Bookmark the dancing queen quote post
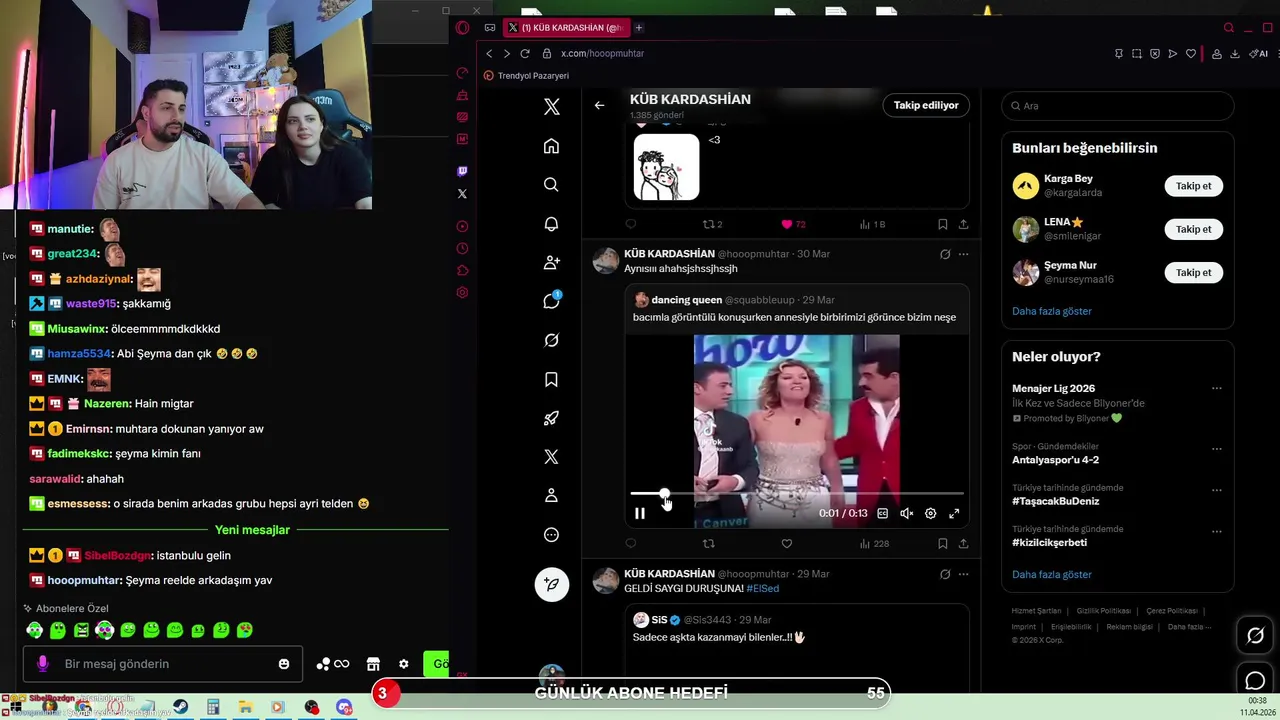 [x=942, y=544]
